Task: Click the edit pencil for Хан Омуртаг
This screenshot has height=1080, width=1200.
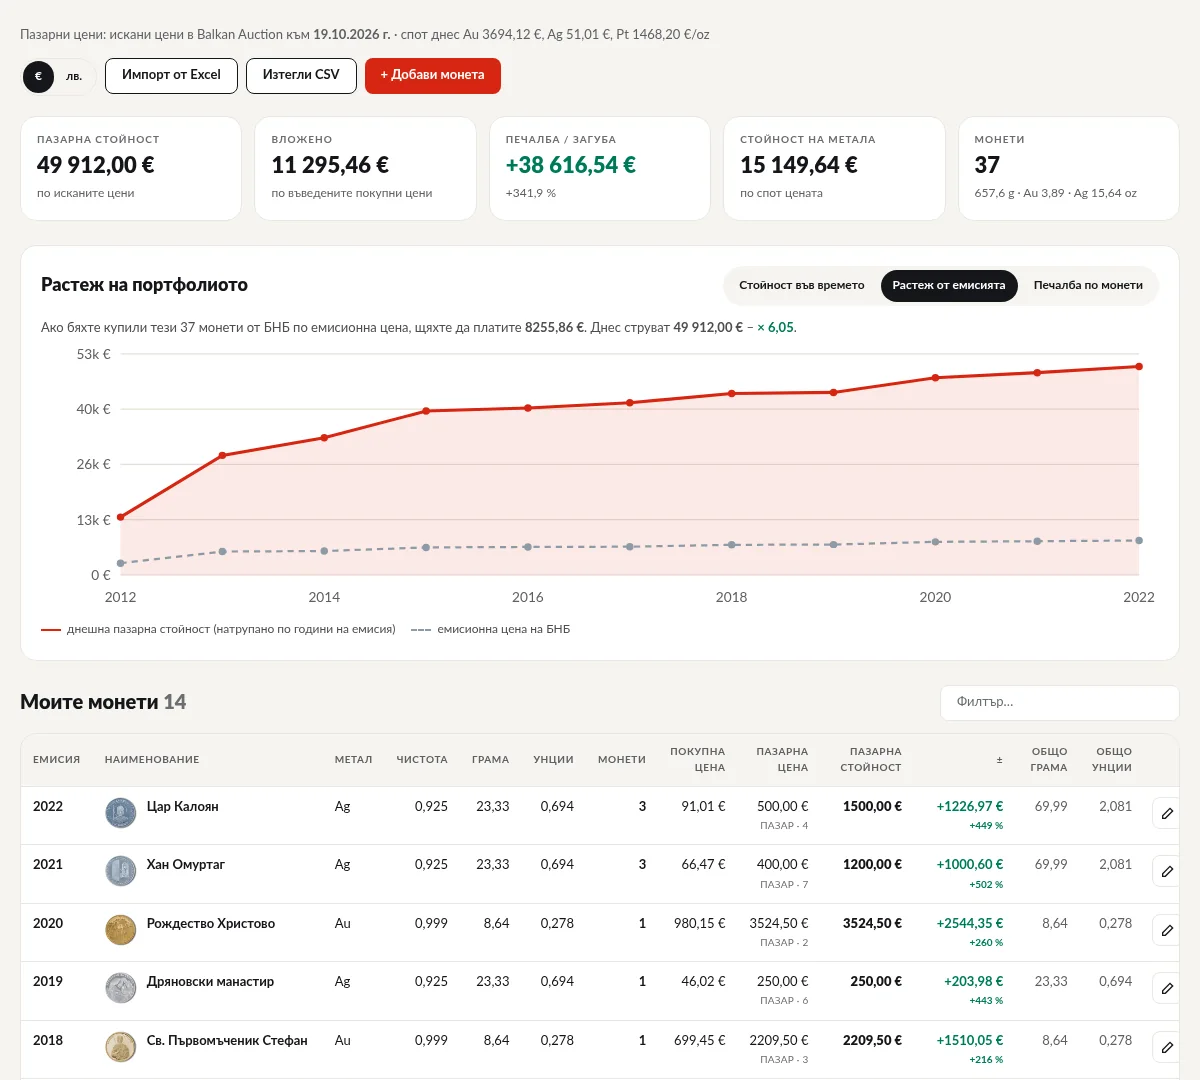Action: 1166,872
